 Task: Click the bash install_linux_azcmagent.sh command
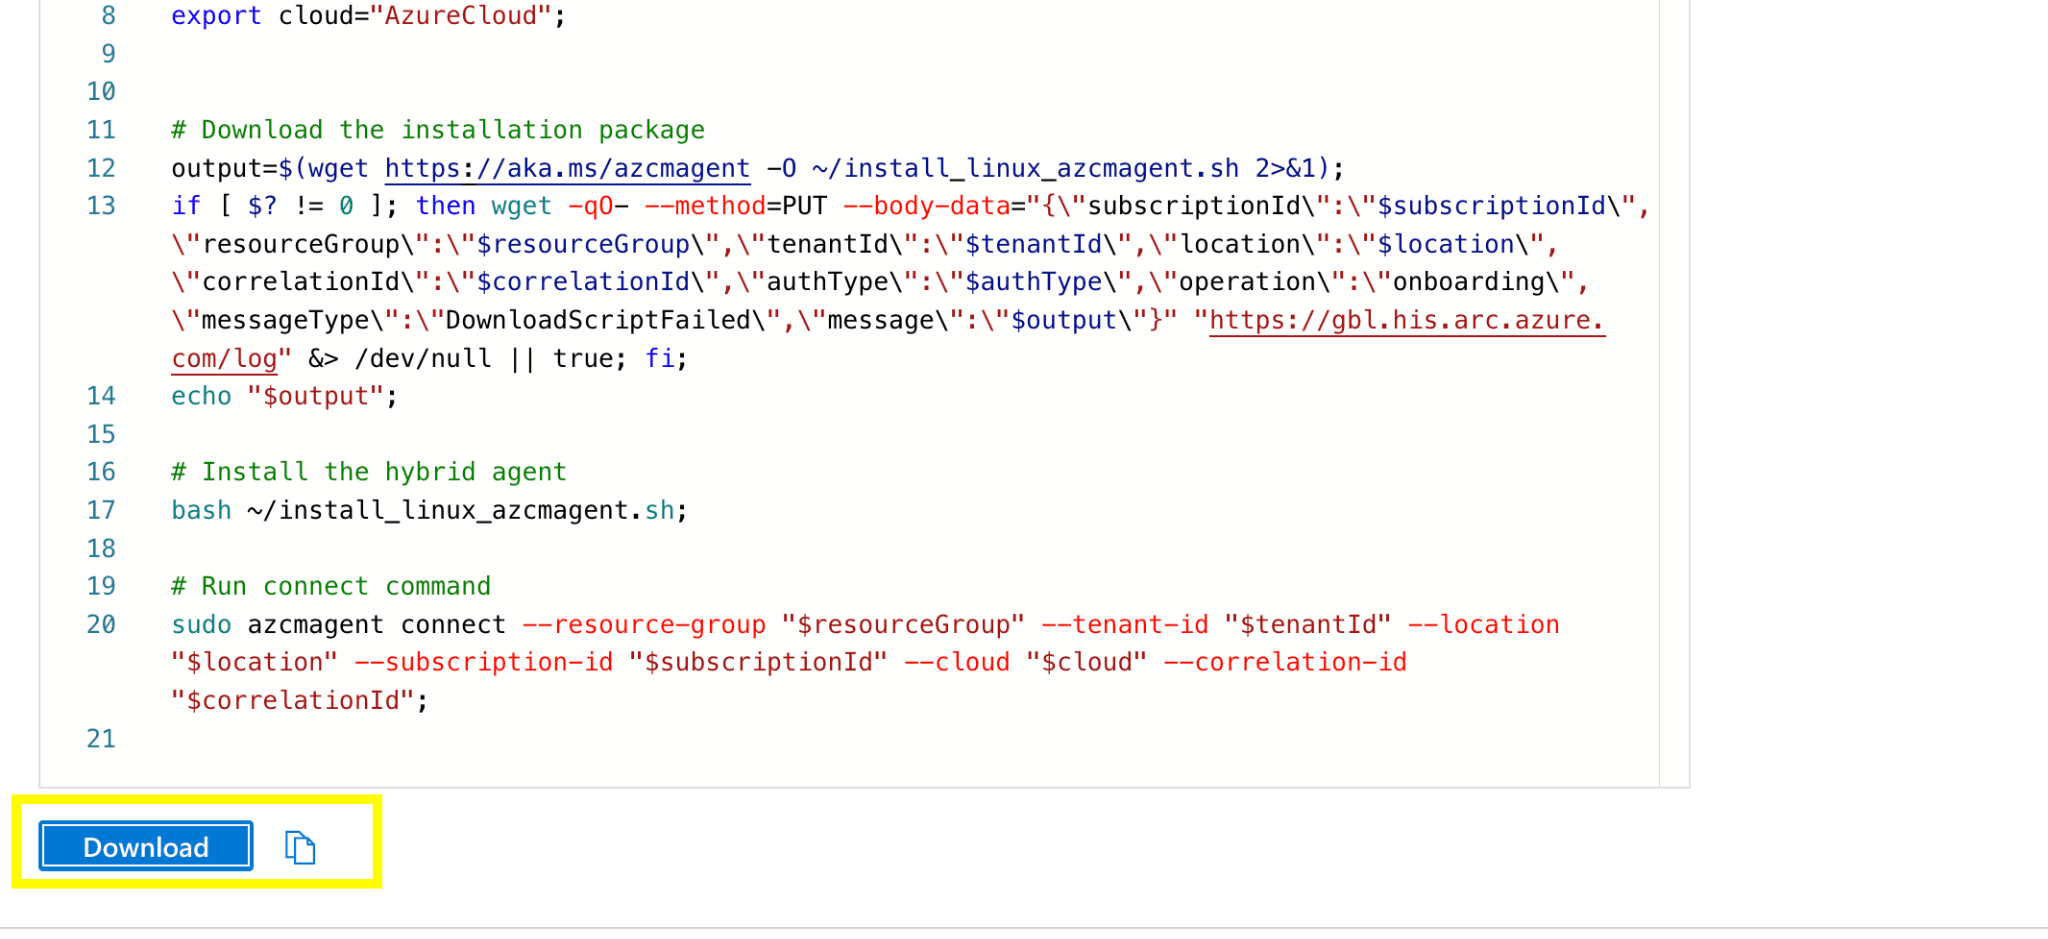(x=429, y=511)
